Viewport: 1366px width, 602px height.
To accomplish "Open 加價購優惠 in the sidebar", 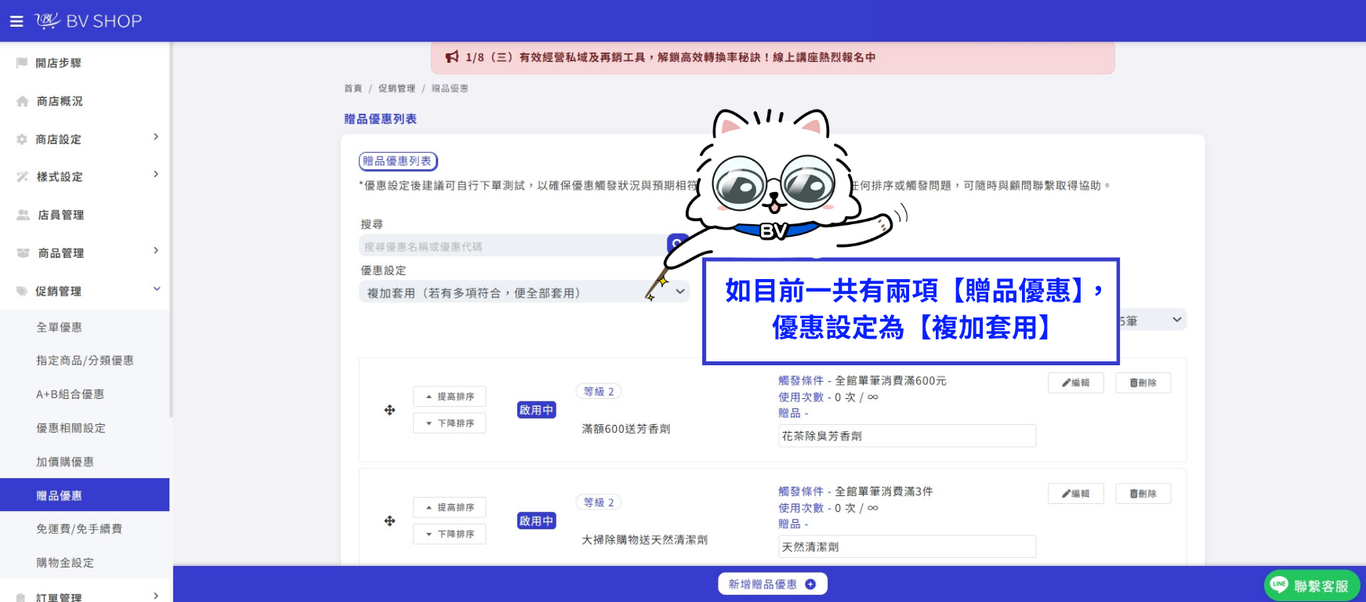I will pyautogui.click(x=65, y=462).
